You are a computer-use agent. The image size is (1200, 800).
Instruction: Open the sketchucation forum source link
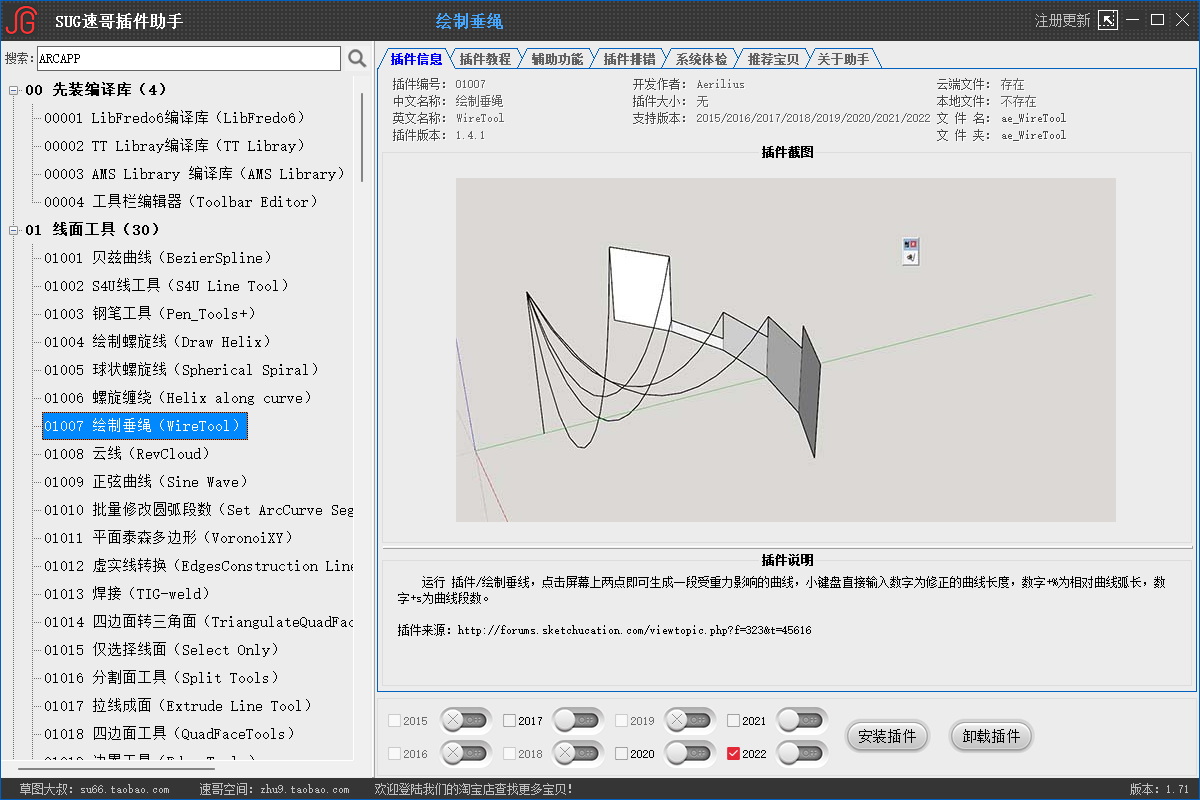click(634, 631)
